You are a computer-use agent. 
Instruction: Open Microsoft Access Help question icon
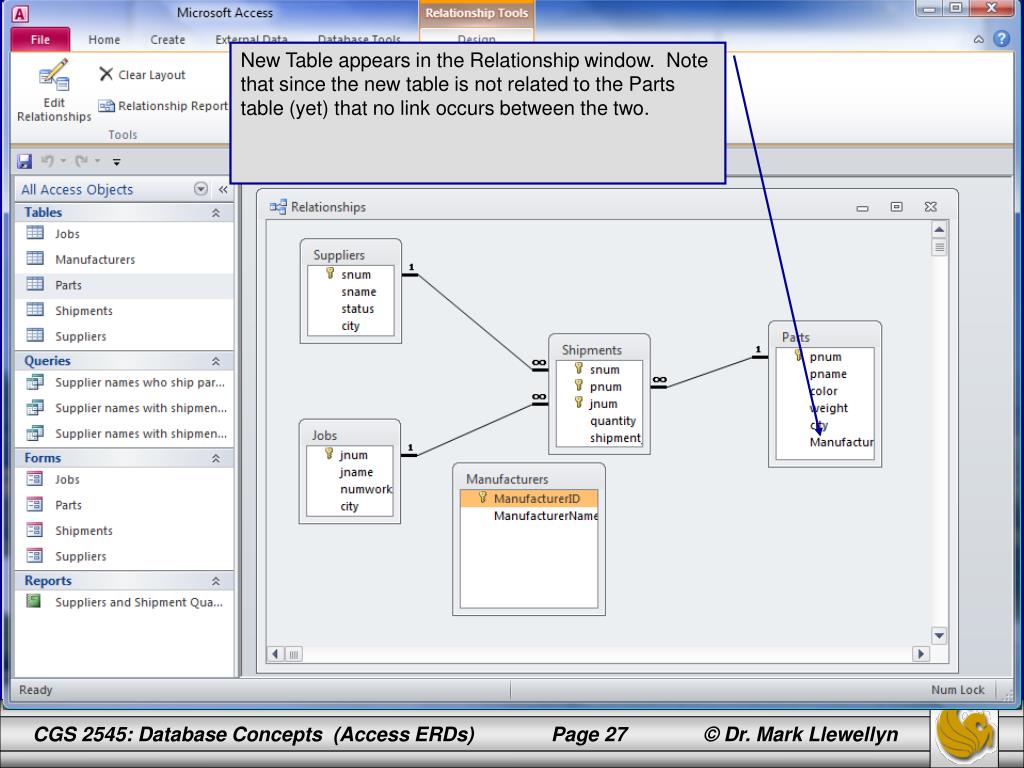(x=1001, y=39)
